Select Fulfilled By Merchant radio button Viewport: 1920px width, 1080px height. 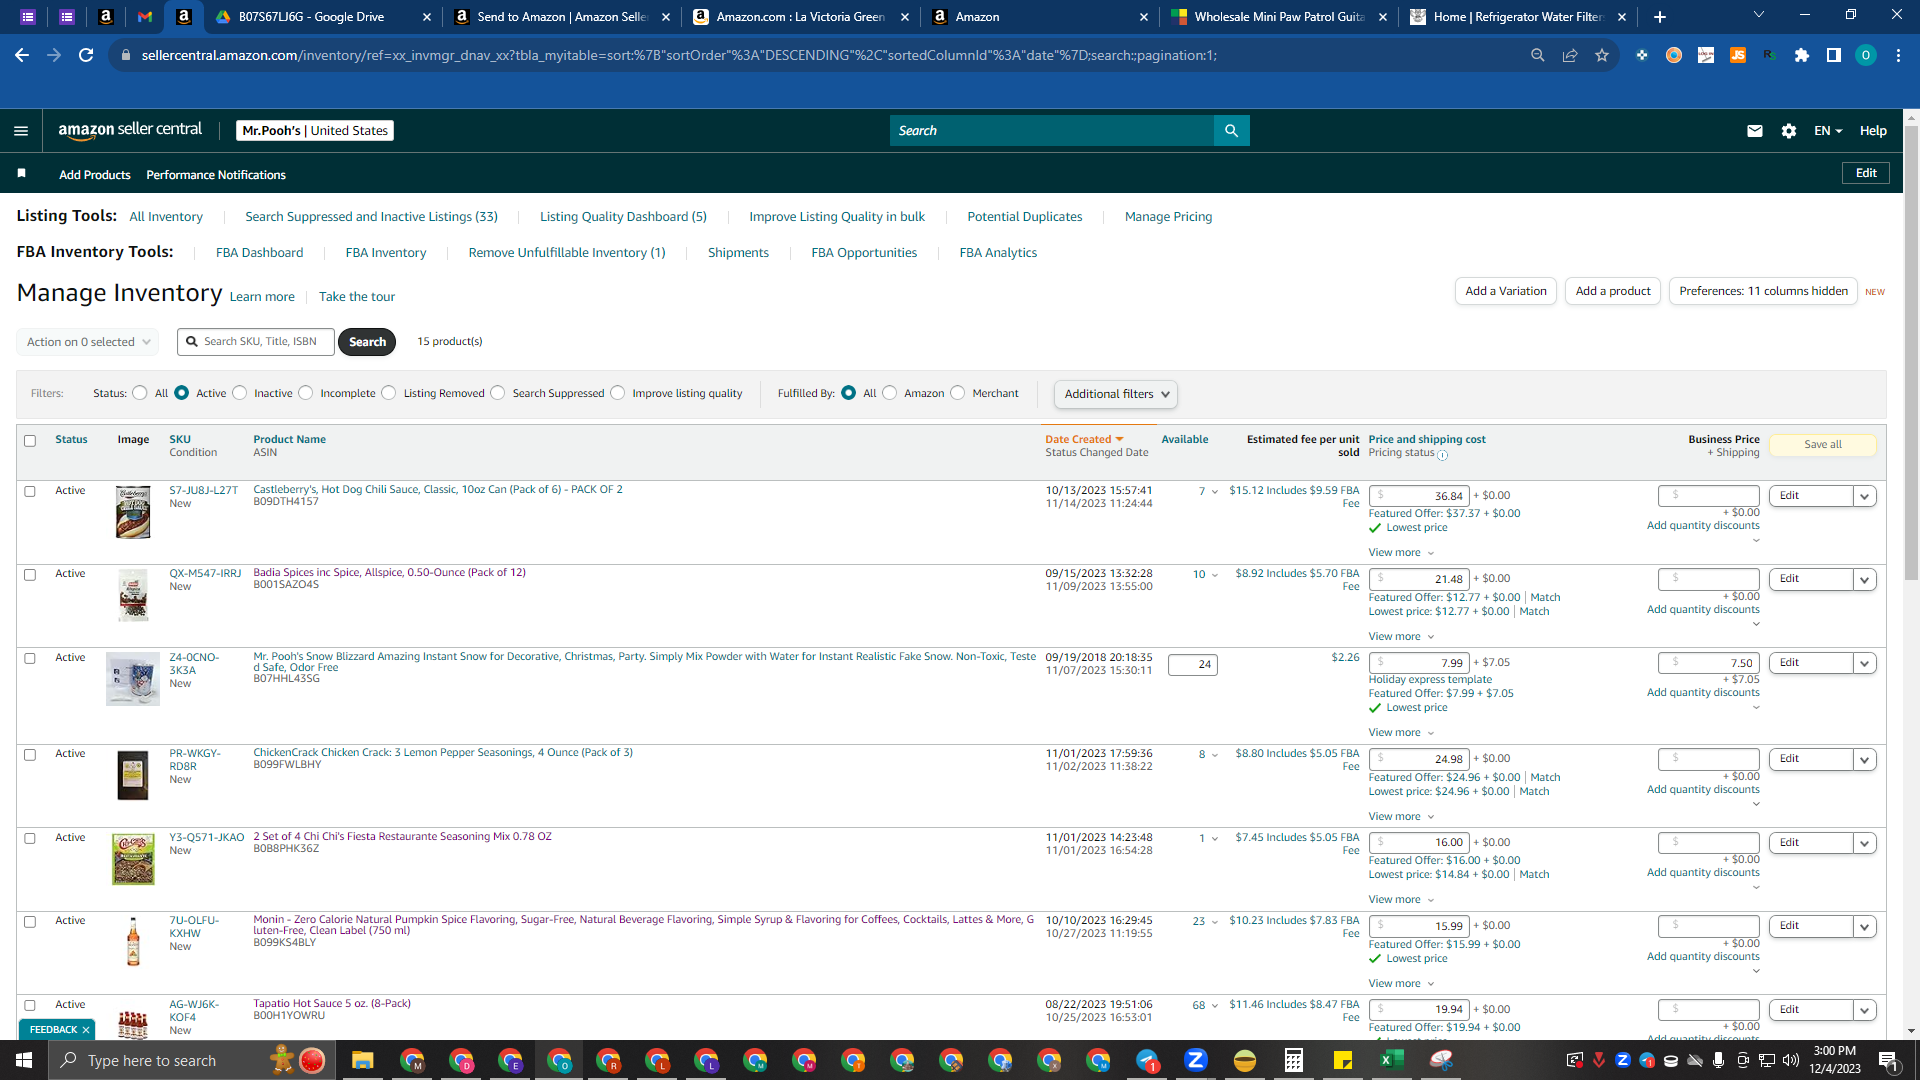(x=958, y=393)
